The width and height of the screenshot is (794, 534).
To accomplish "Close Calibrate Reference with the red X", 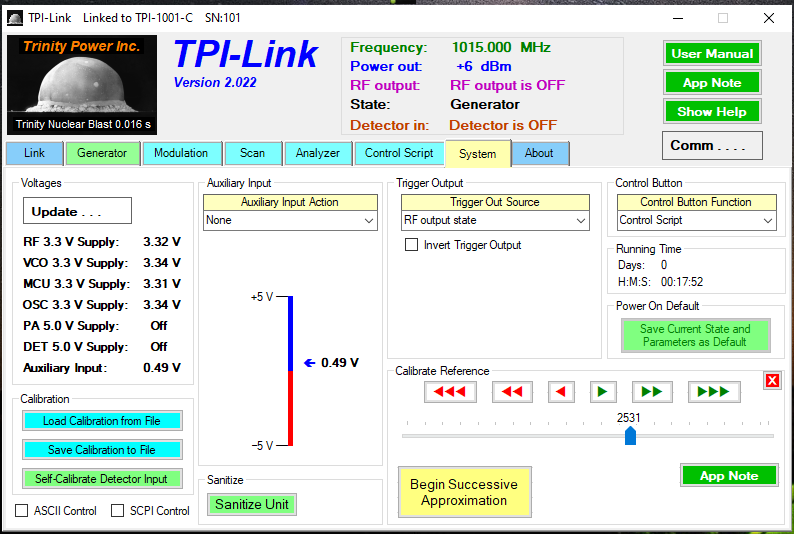I will pyautogui.click(x=772, y=380).
